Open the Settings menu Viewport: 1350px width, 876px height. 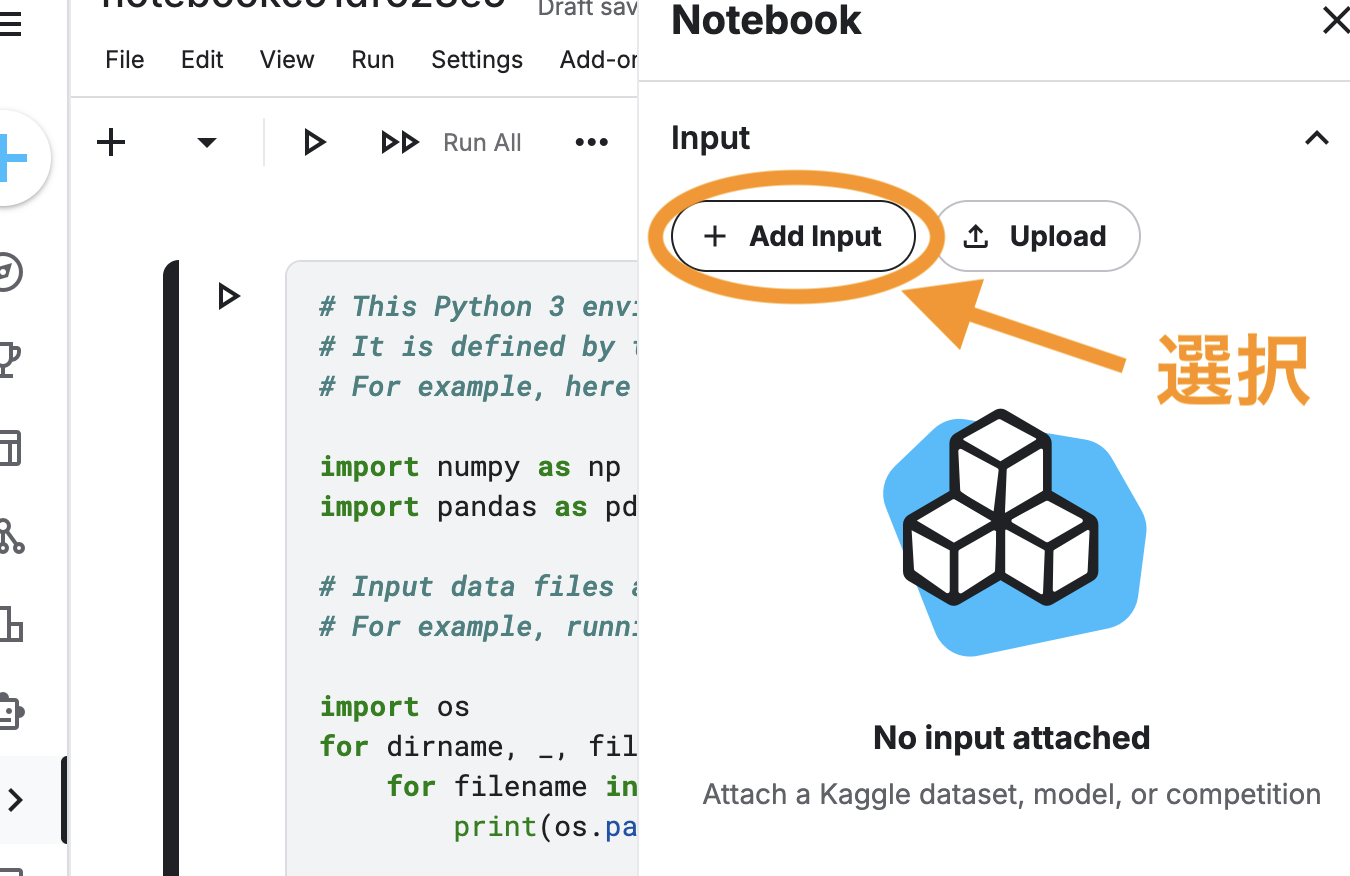point(477,60)
